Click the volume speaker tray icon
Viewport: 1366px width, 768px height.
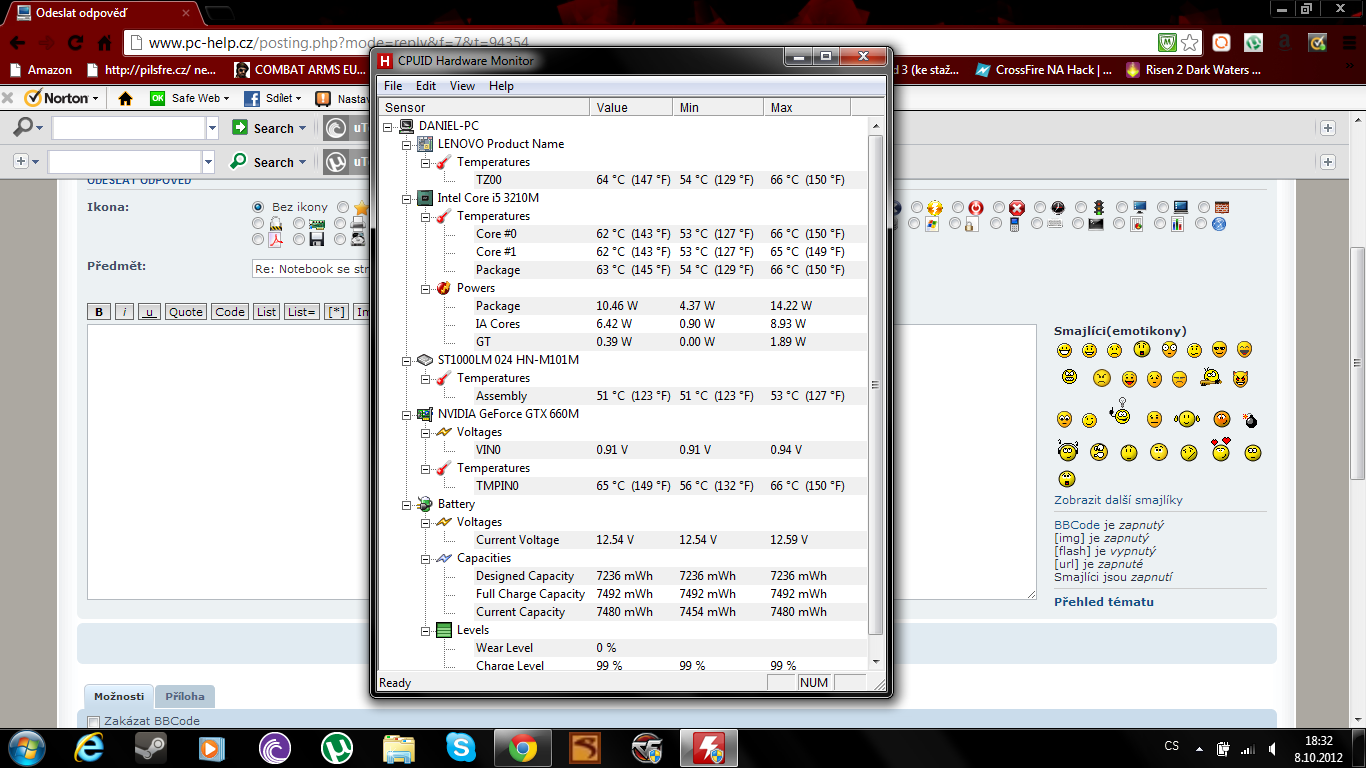pyautogui.click(x=1272, y=748)
